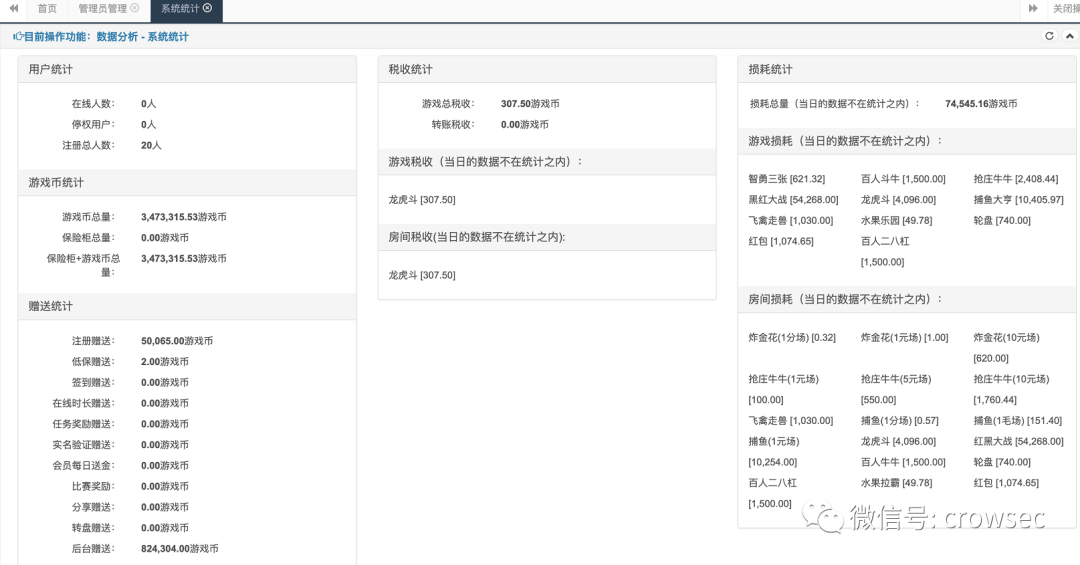1080x565 pixels.
Task: Click the 转盘赠送 label
Action: [x=93, y=527]
